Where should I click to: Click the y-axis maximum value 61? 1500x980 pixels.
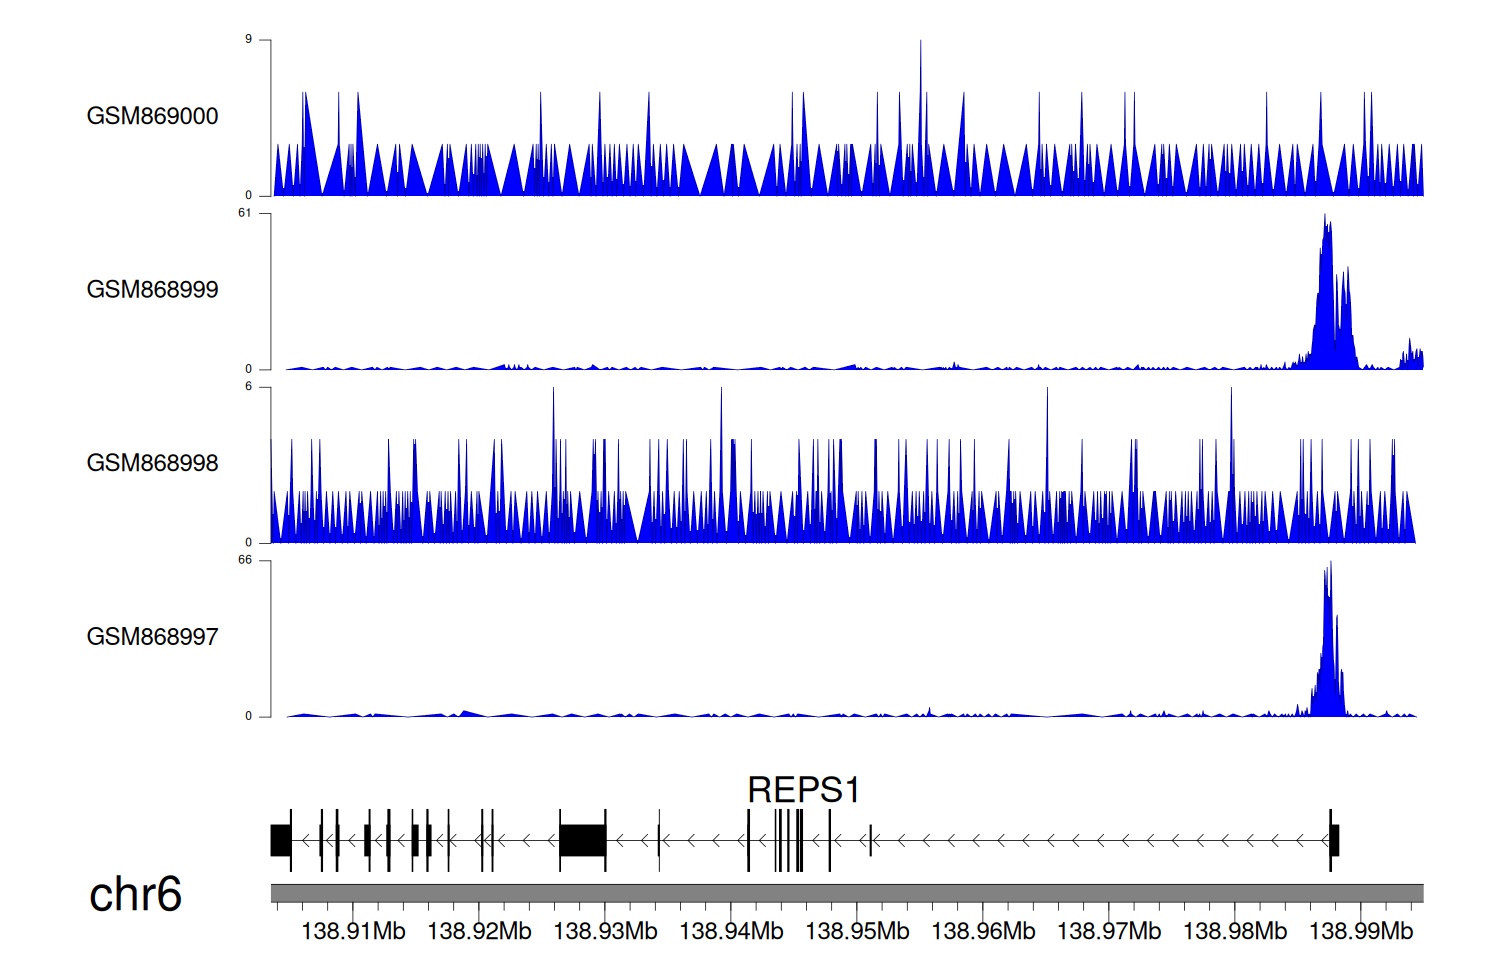pyautogui.click(x=245, y=213)
